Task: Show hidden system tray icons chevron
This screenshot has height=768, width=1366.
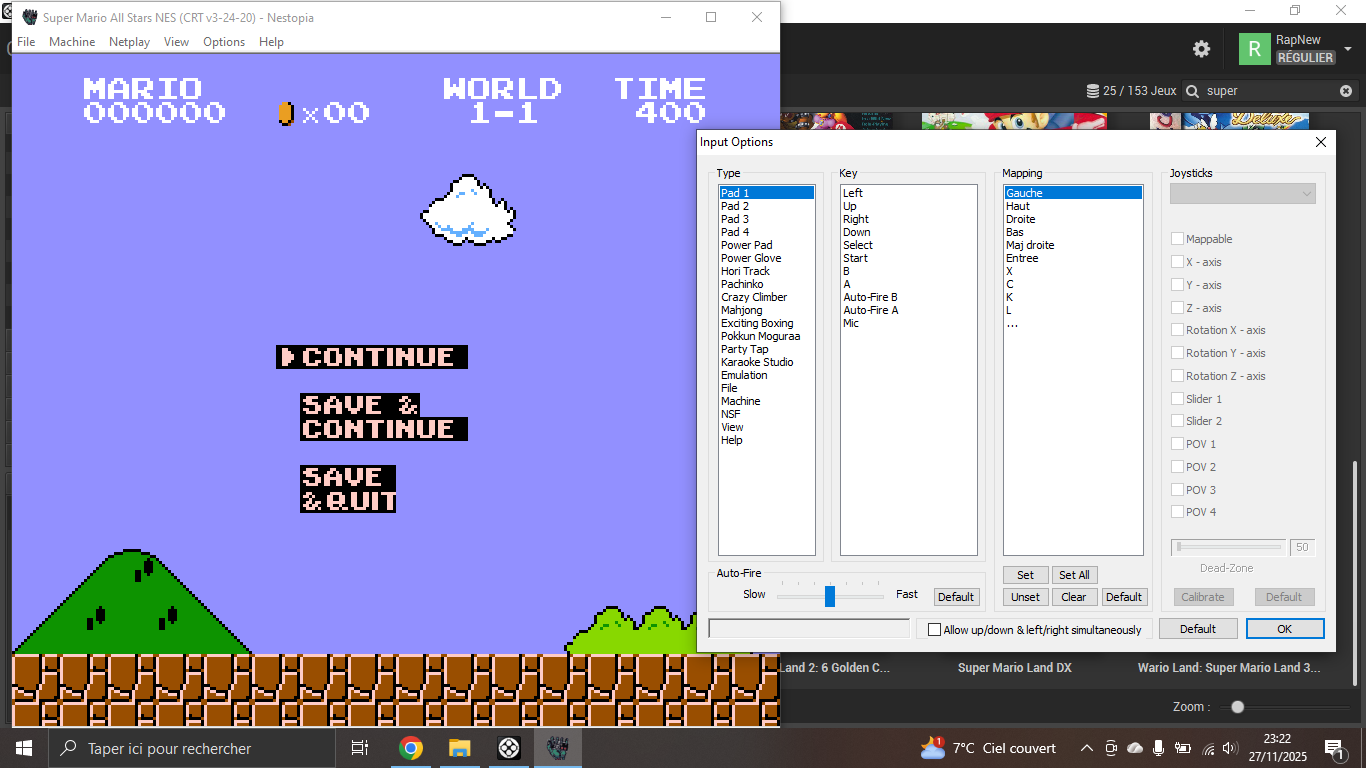Action: (1087, 748)
